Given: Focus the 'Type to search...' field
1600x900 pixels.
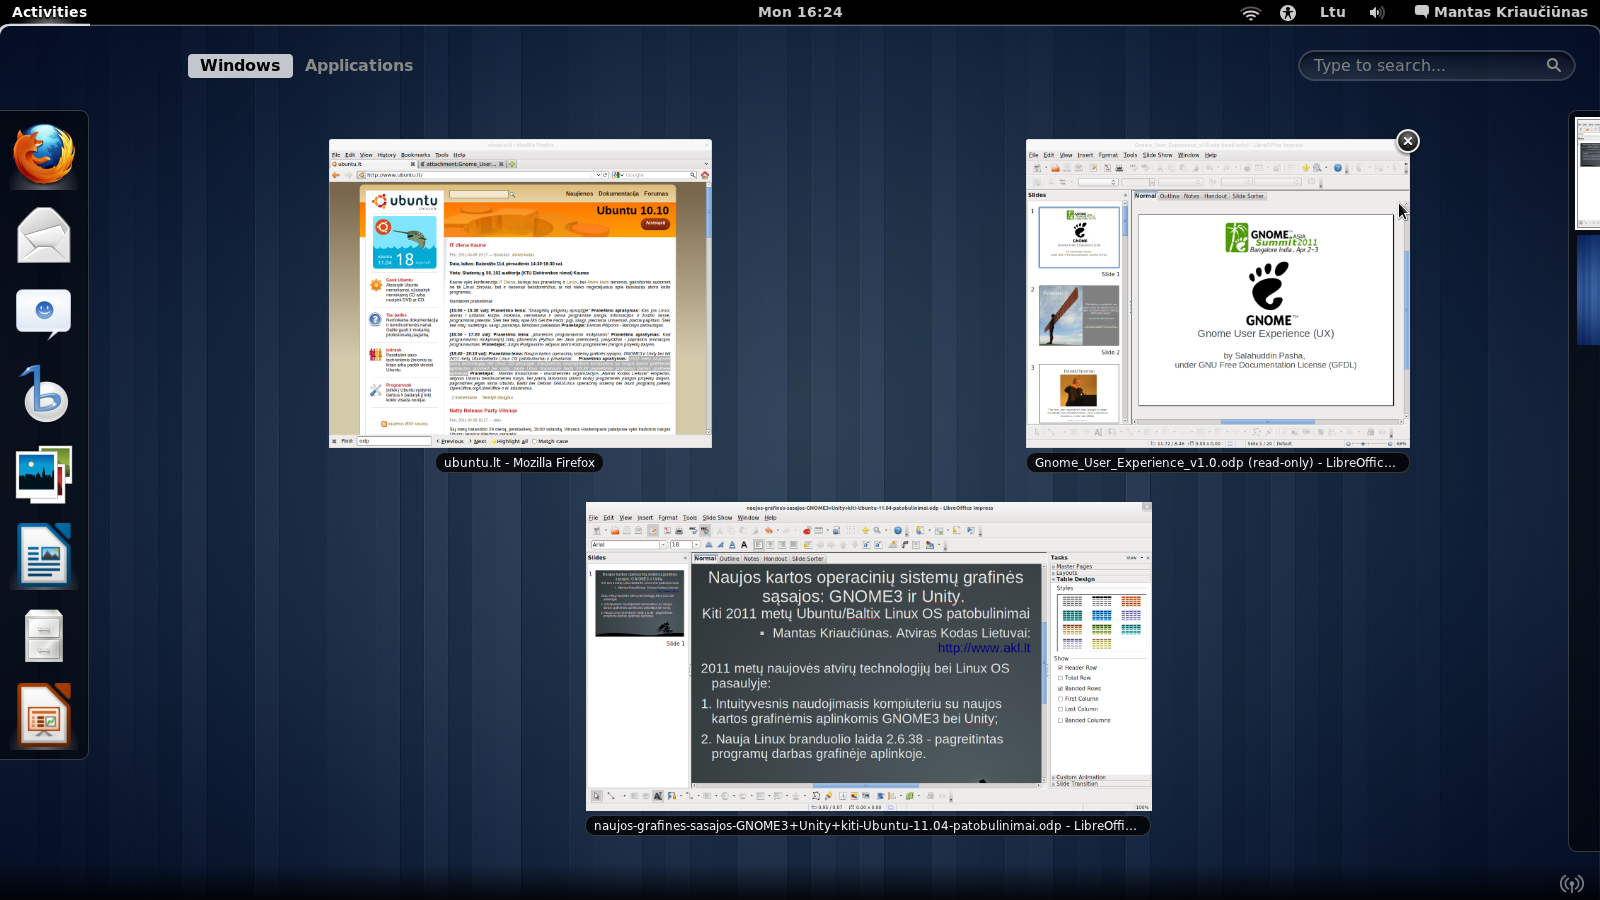Looking at the screenshot, I should [1425, 65].
